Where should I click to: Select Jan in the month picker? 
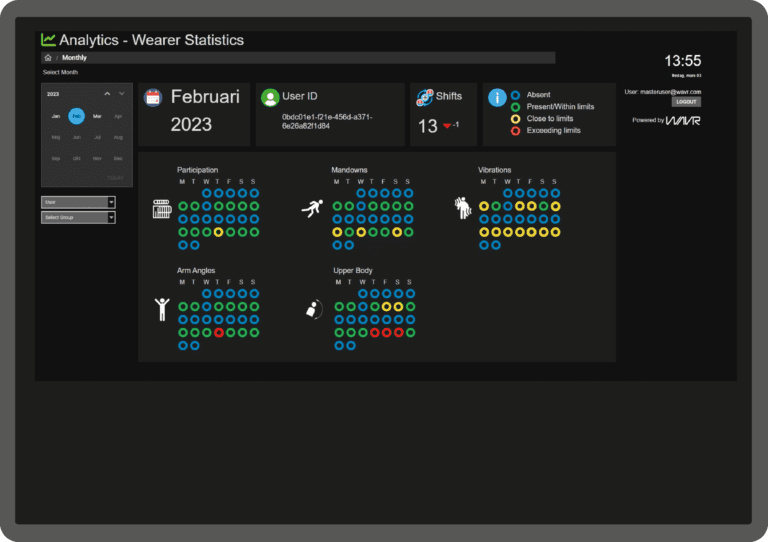pos(56,116)
